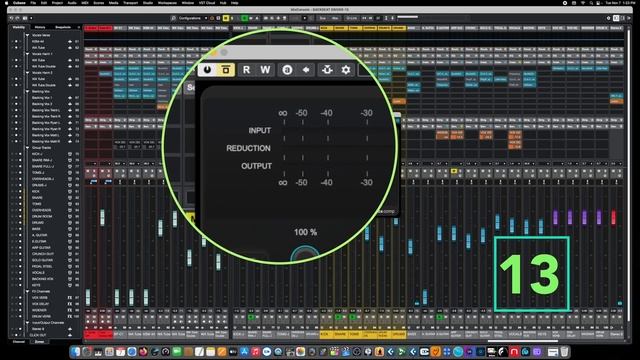The width and height of the screenshot is (640, 360).
Task: Select the red first channel name label
Action: 91,334
